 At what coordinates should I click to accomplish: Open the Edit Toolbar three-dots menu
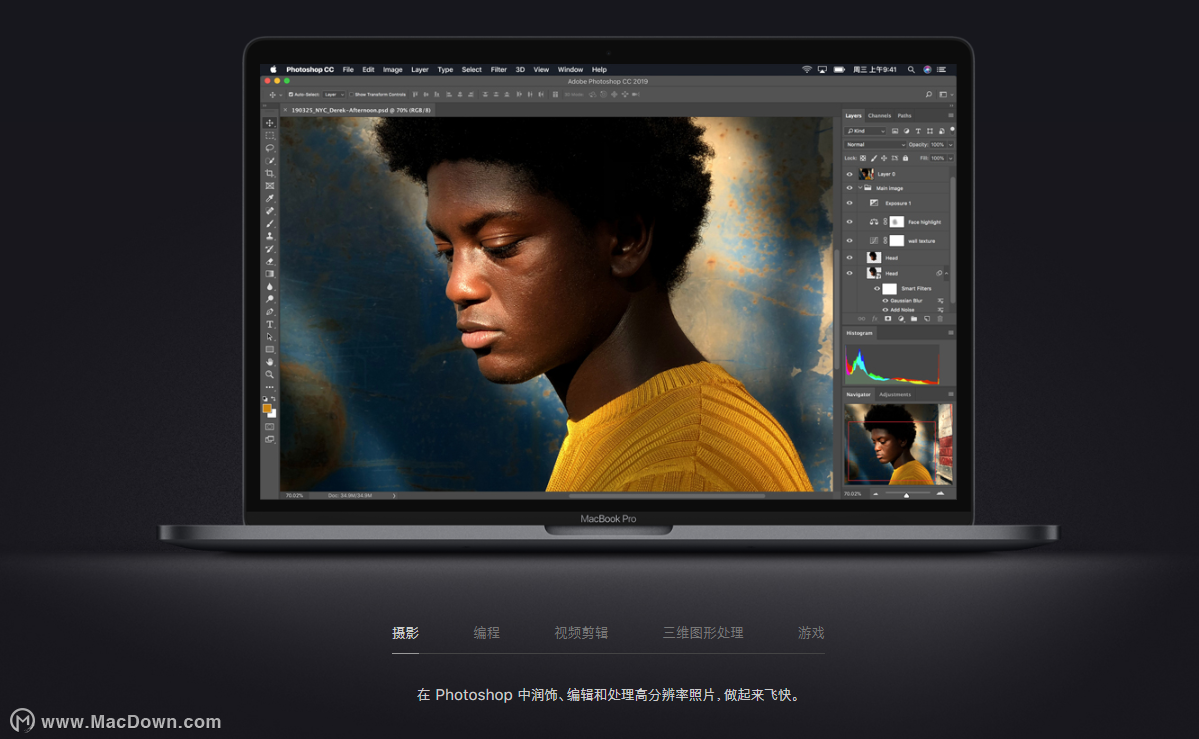269,387
